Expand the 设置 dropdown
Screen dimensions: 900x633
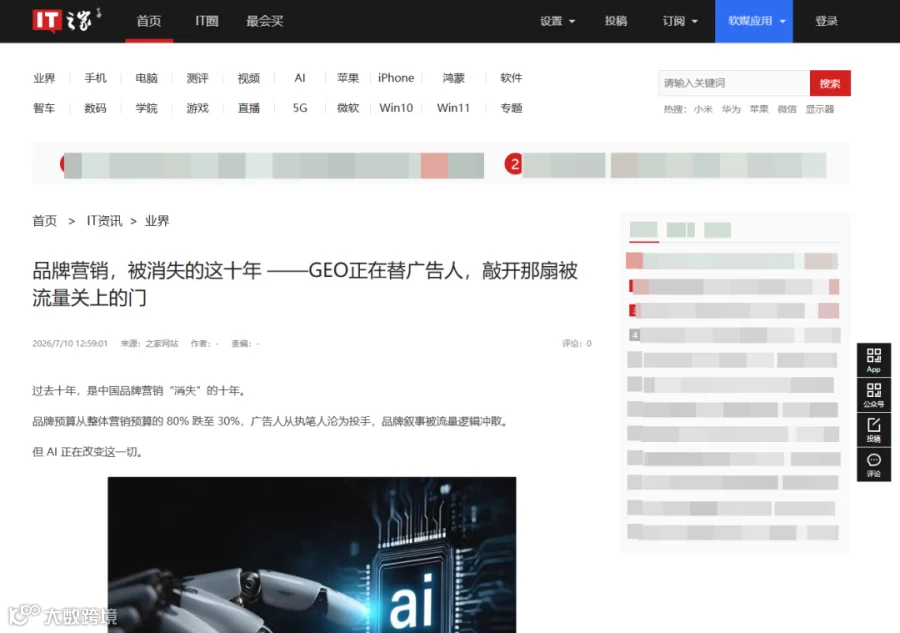[557, 21]
